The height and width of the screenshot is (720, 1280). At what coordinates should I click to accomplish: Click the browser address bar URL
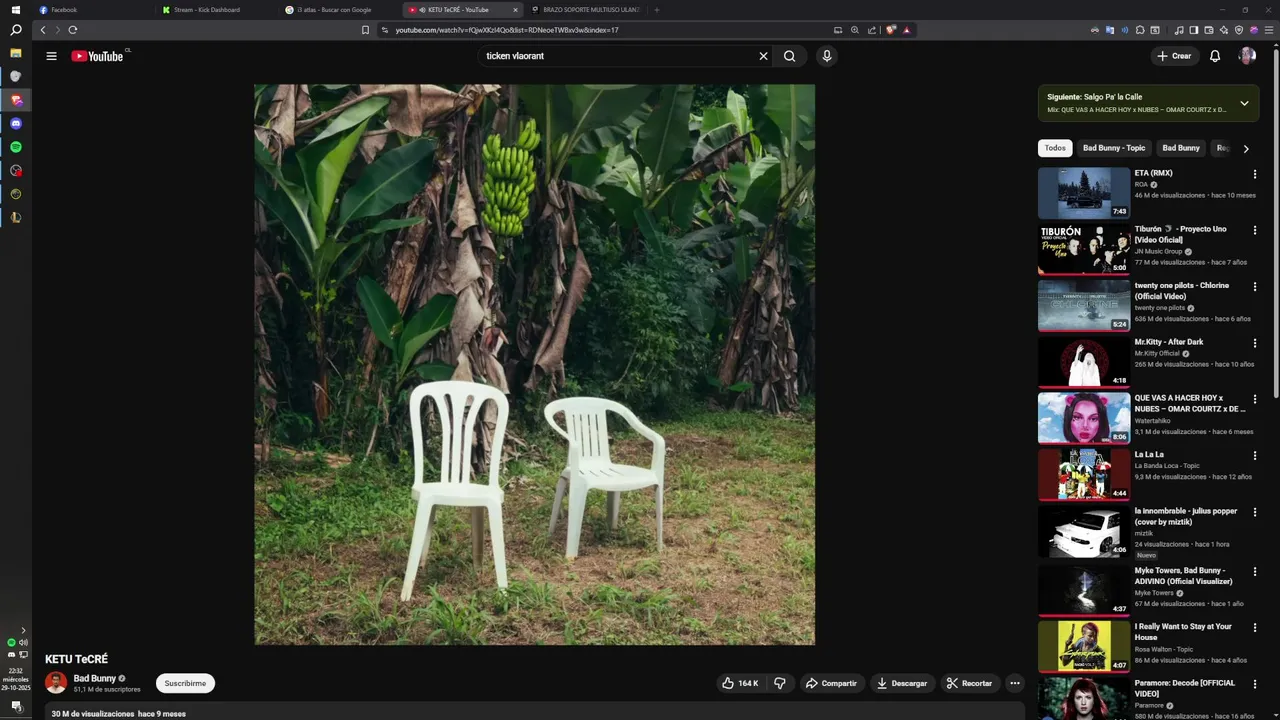click(x=507, y=30)
